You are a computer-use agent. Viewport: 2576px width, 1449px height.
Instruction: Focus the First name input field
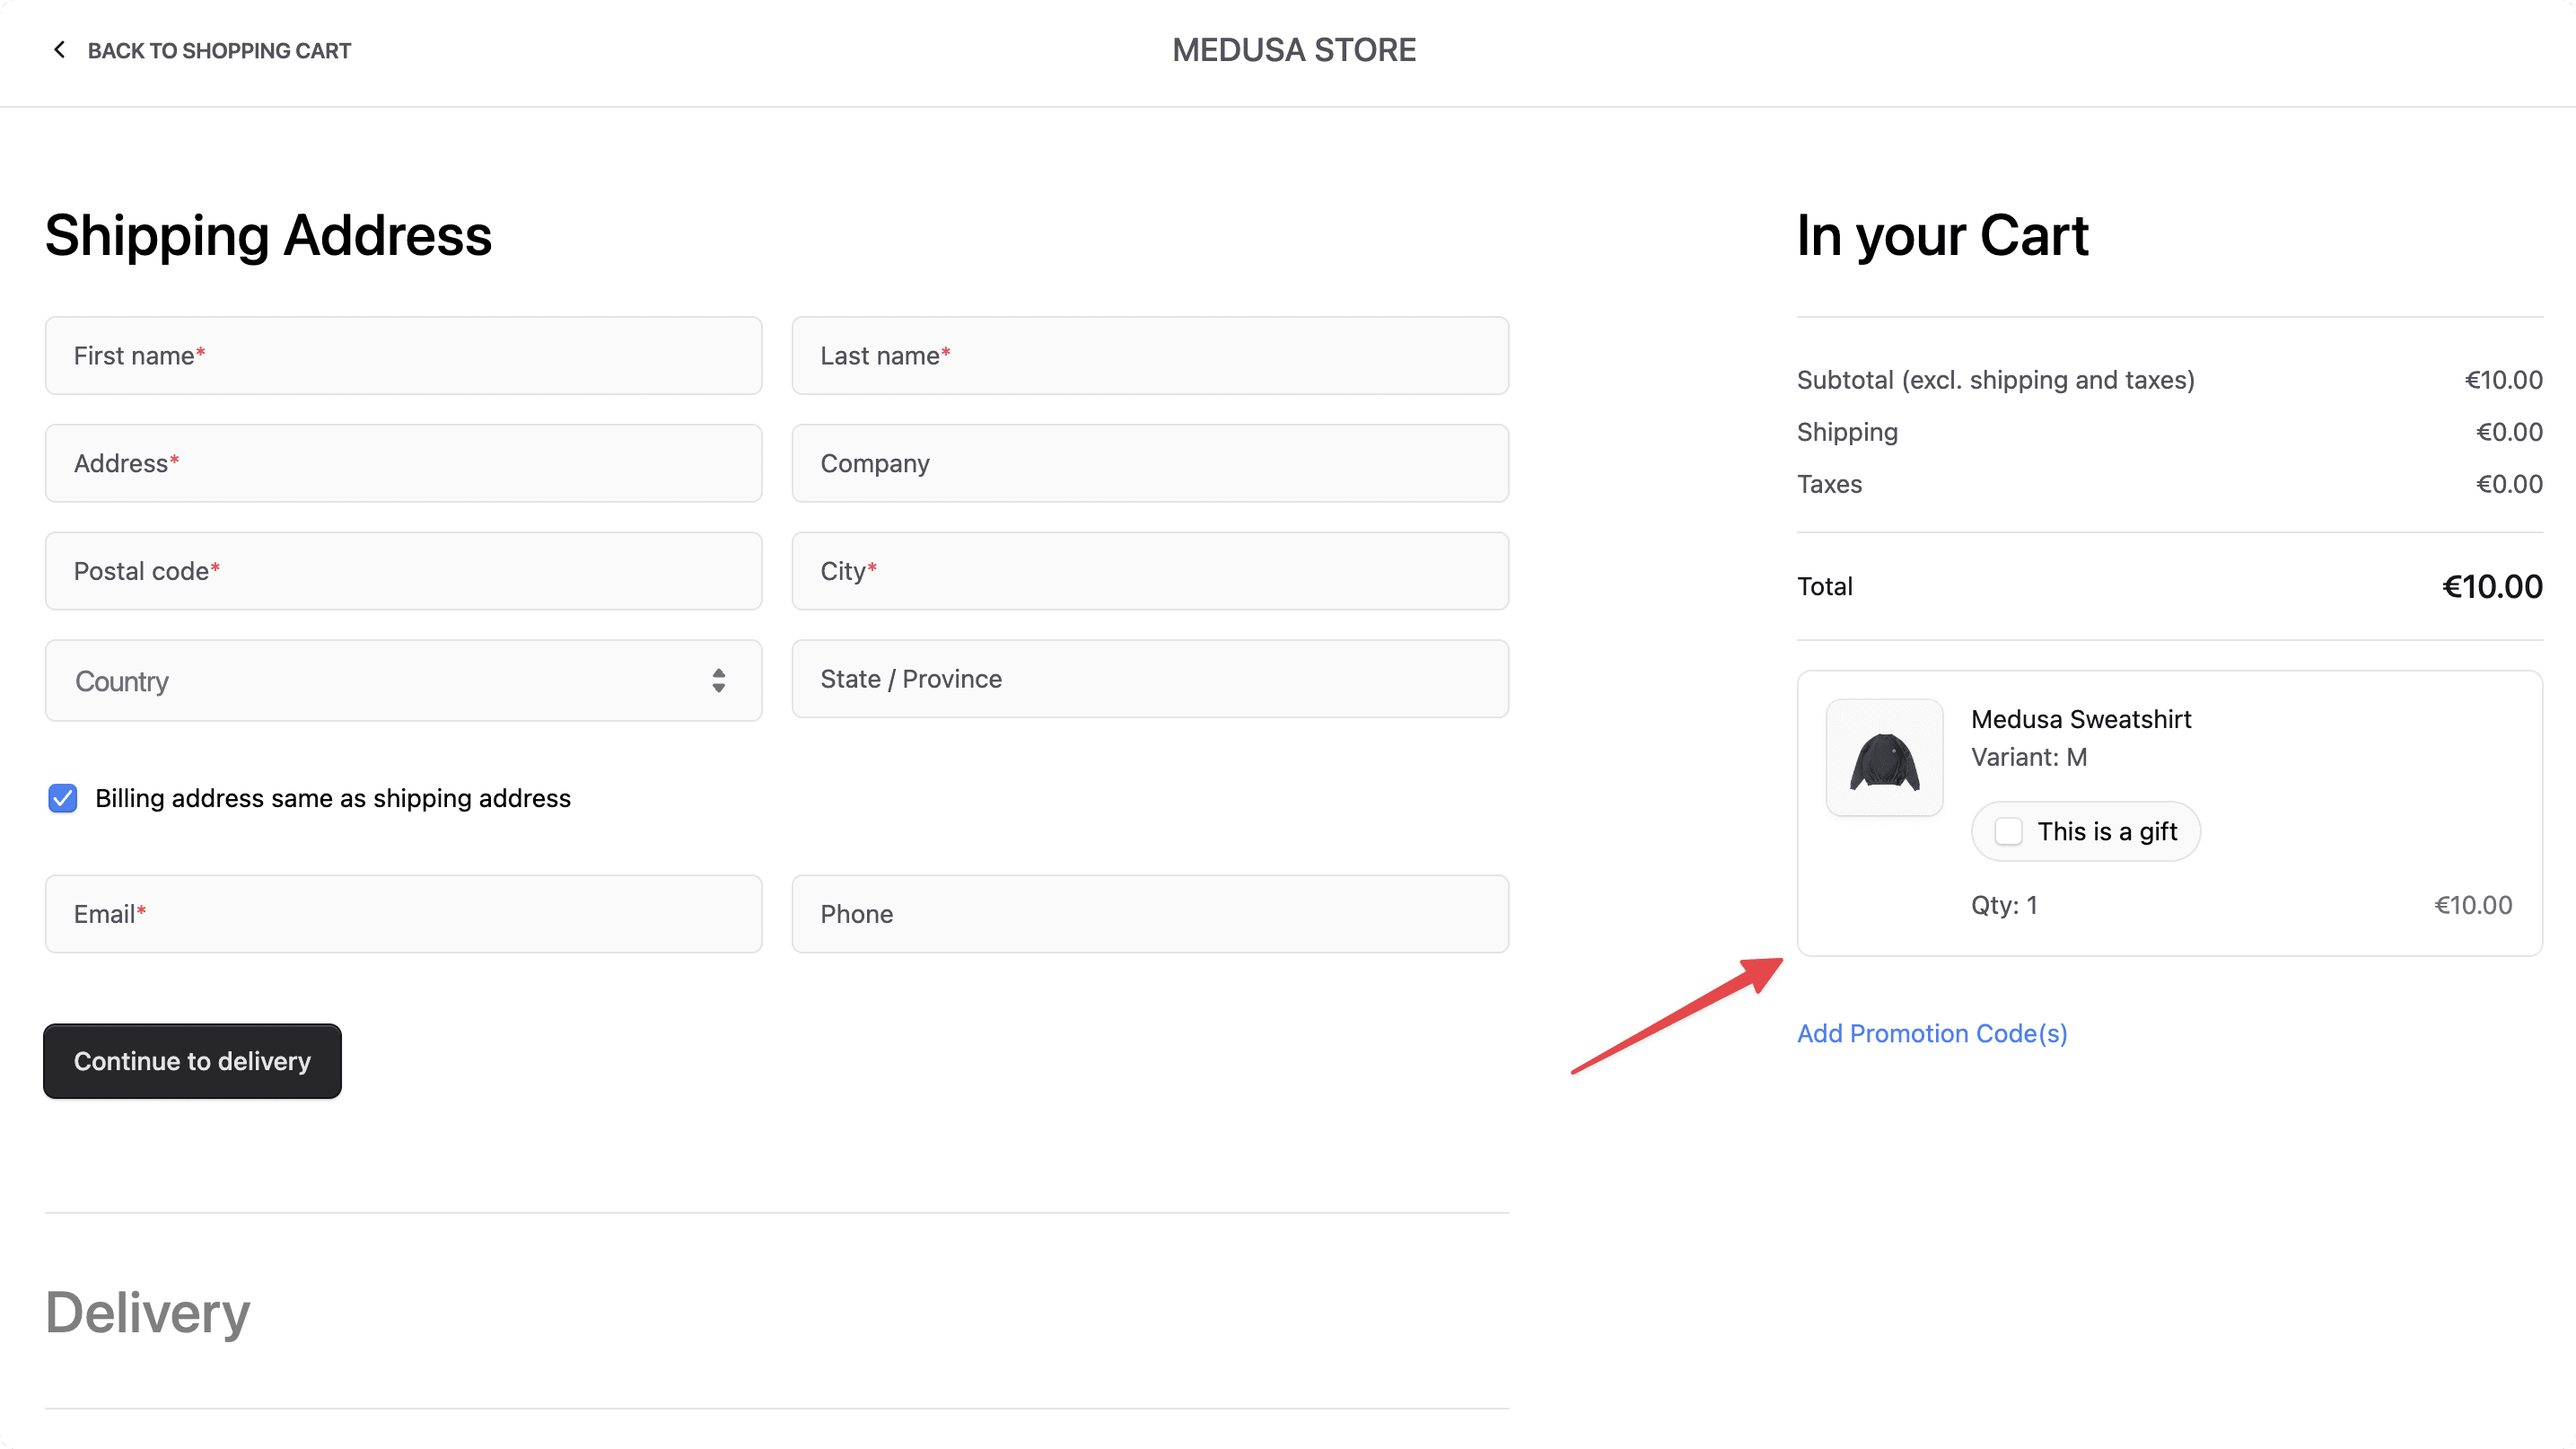tap(402, 355)
